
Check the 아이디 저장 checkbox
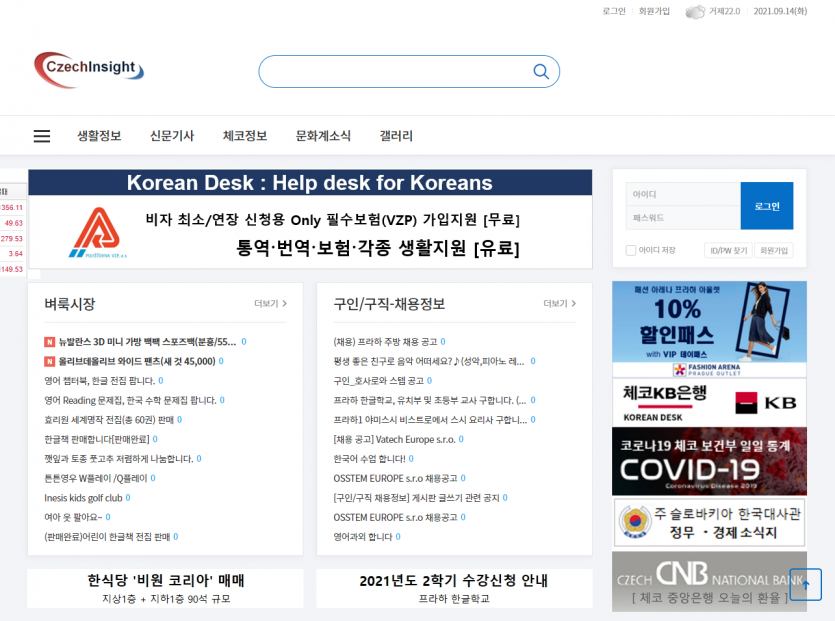pyautogui.click(x=631, y=250)
